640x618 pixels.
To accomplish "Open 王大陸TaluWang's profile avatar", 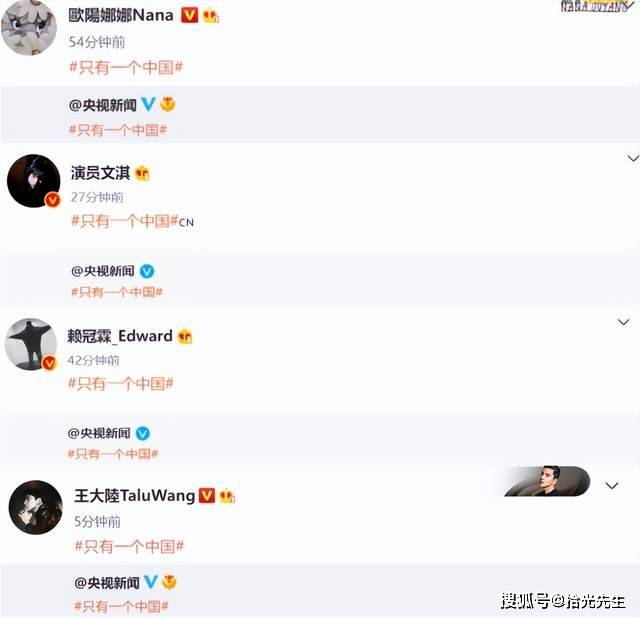I will coord(36,507).
